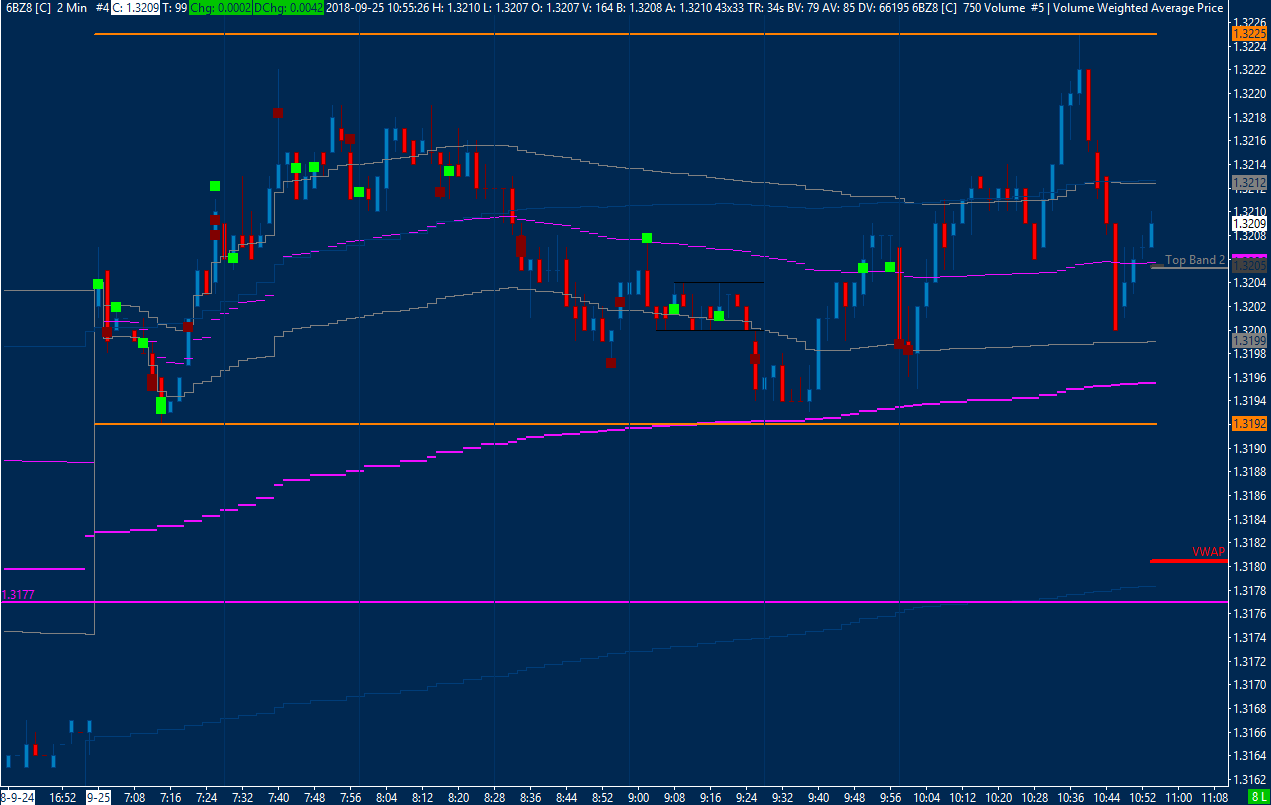
Task: Click the green Chg: 0.0002 header field
Action: 220,7
